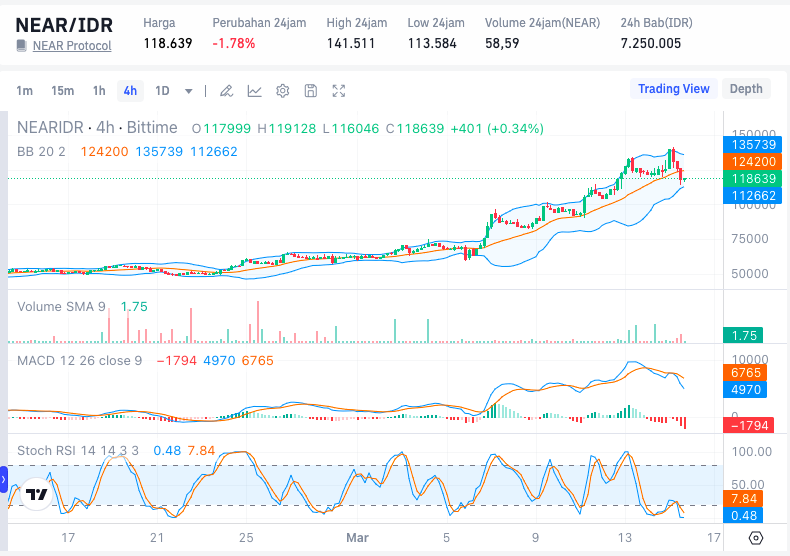Click the 112662 lower band price label
The image size is (790, 556).
pyautogui.click(x=753, y=195)
